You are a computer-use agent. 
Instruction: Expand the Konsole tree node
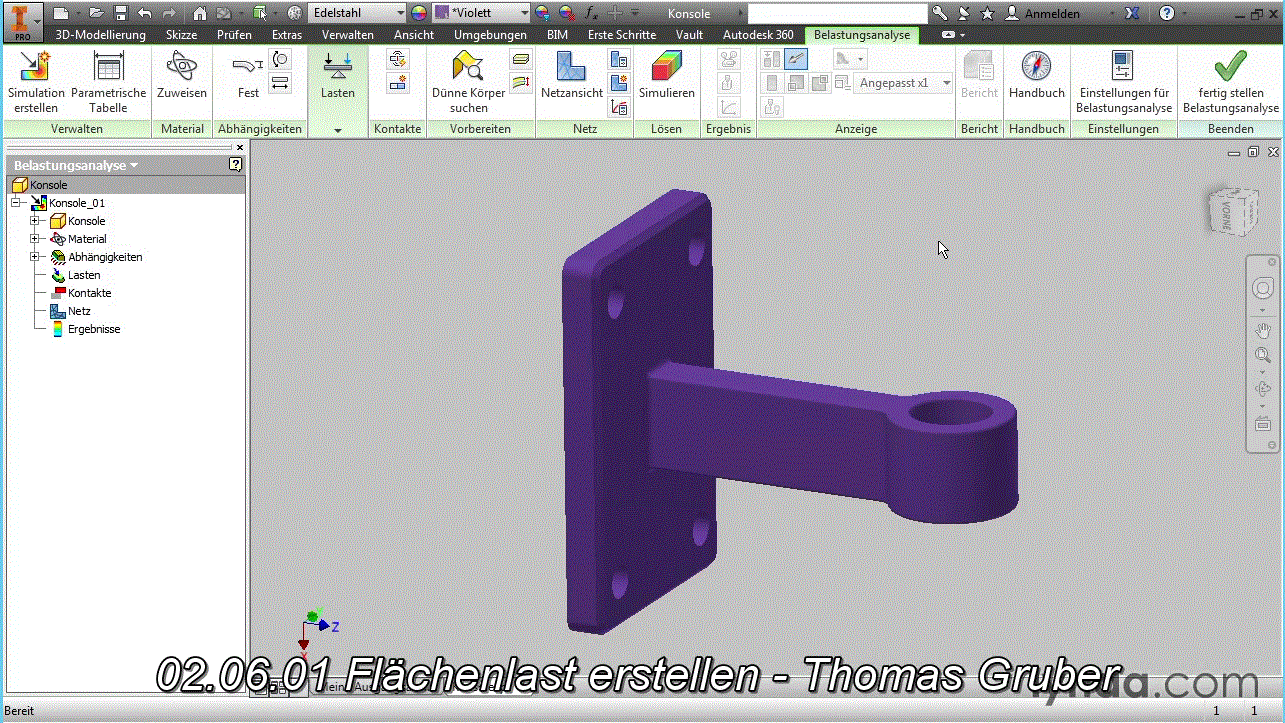click(34, 221)
